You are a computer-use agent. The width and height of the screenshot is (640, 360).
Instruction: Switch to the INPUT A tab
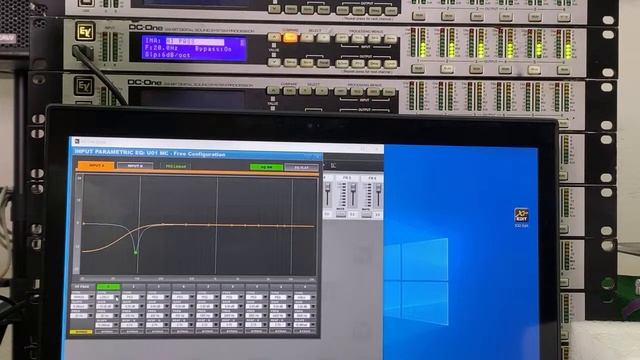tap(96, 166)
